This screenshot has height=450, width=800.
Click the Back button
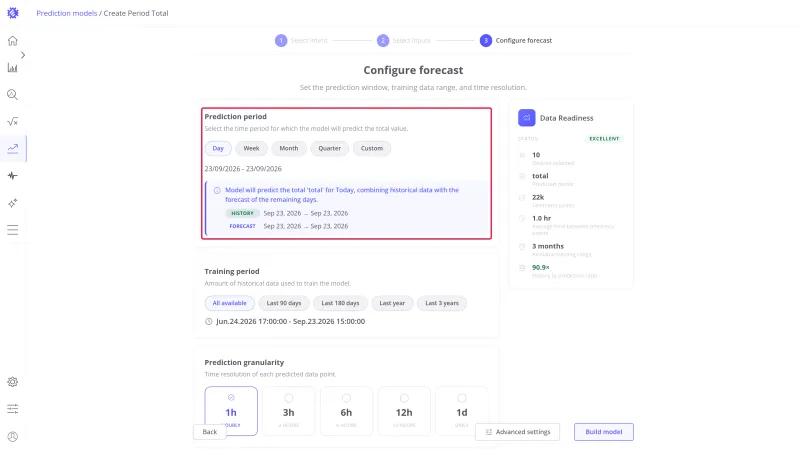pyautogui.click(x=210, y=432)
